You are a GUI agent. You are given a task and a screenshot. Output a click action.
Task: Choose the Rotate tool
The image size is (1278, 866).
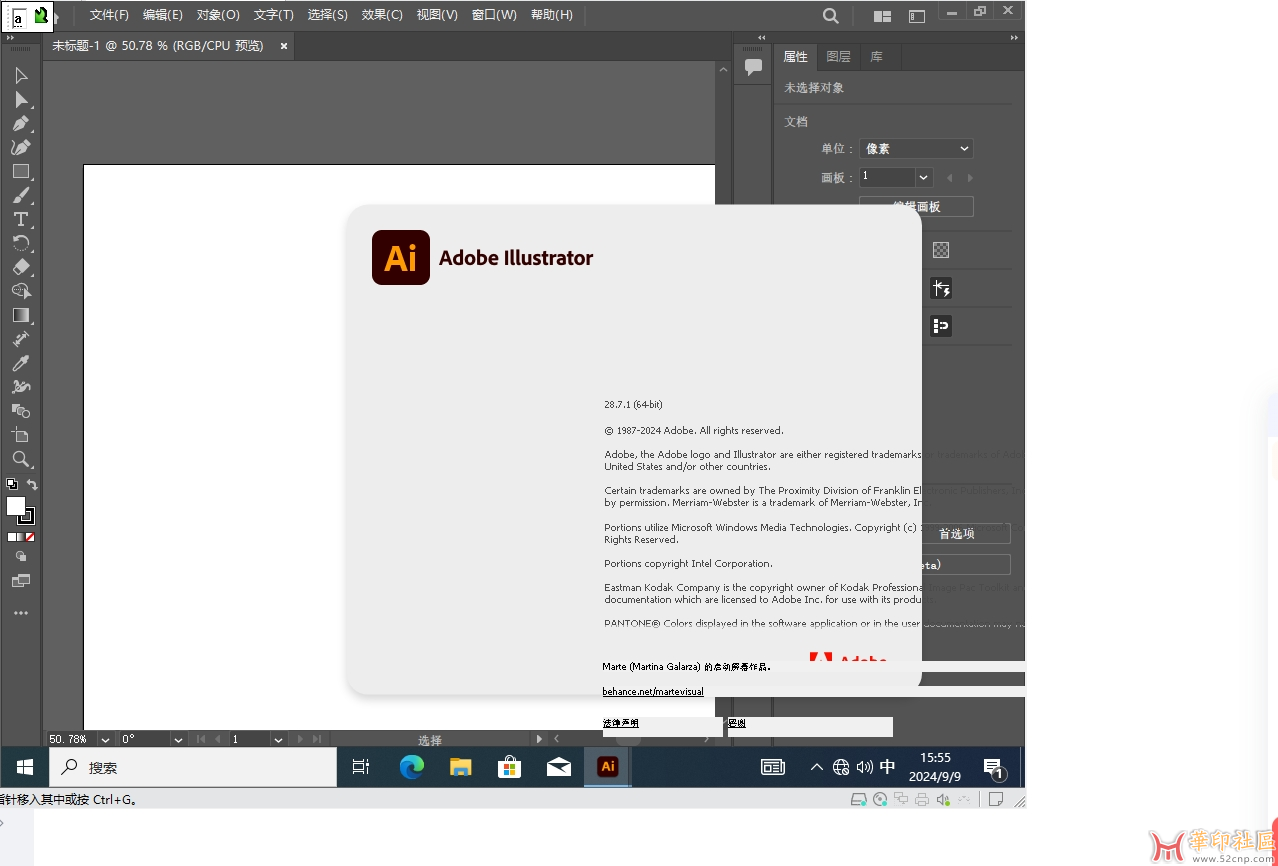pos(21,243)
